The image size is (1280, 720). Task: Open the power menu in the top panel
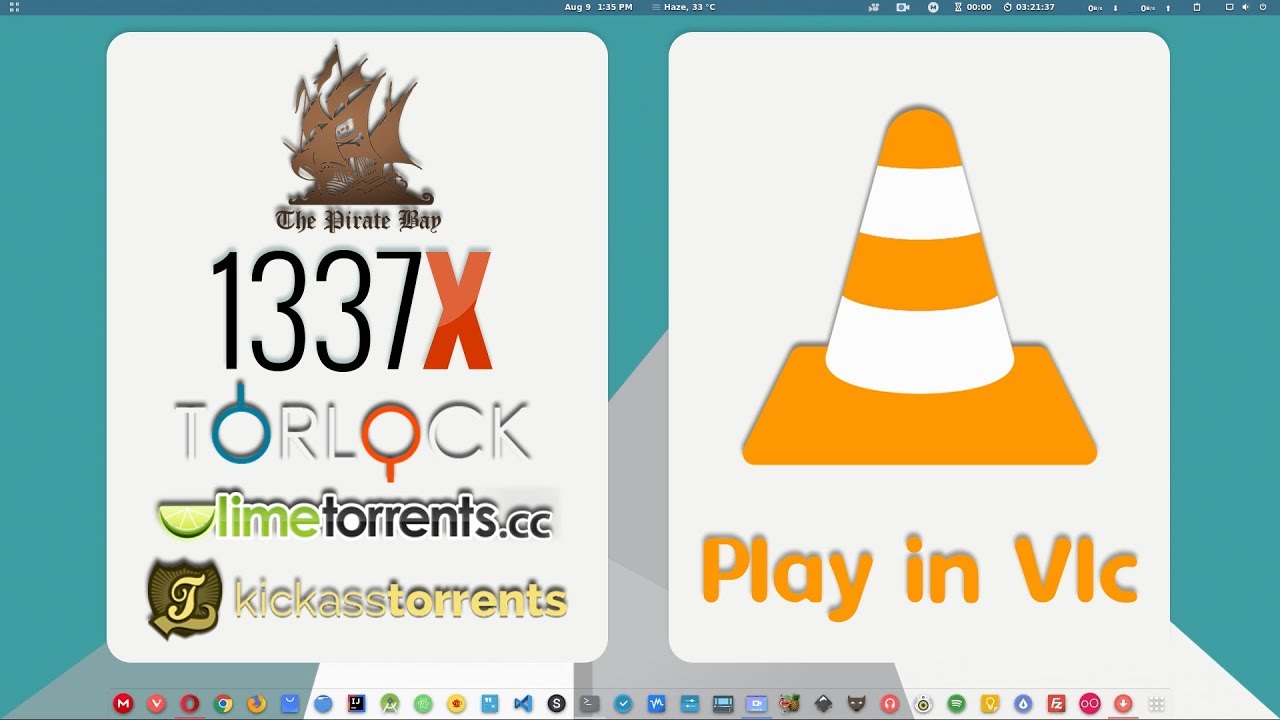pos(1264,7)
